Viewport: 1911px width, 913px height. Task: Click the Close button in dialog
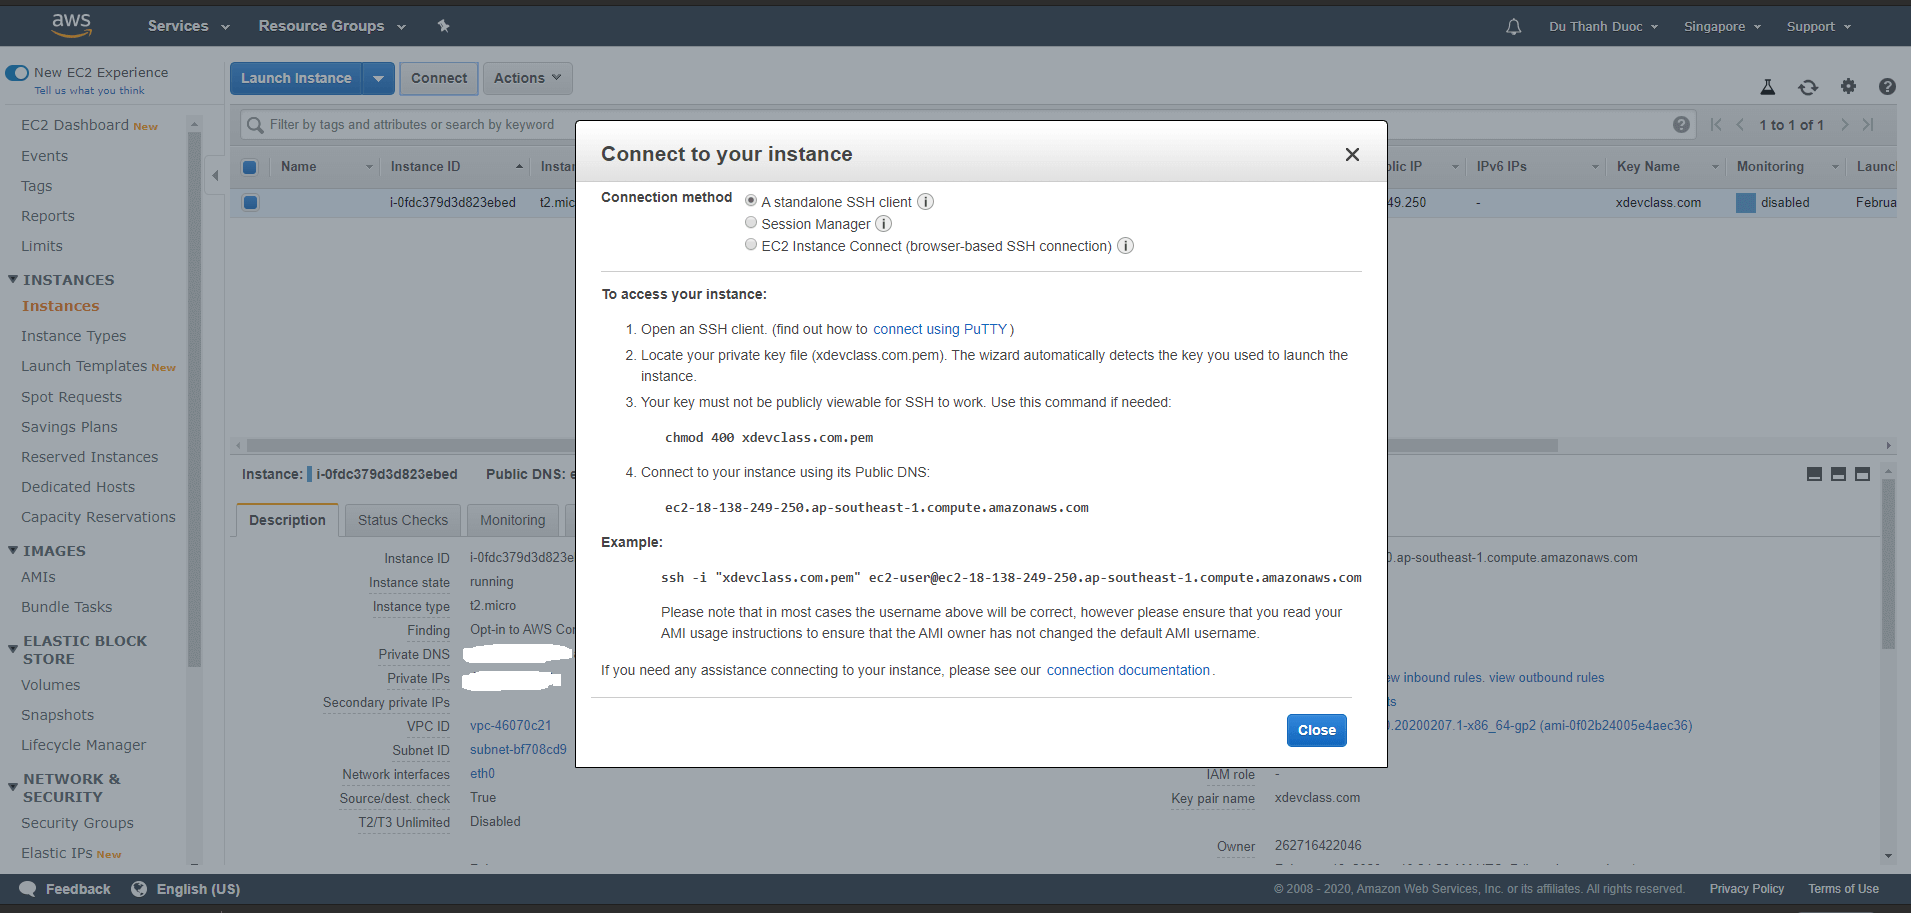pos(1316,730)
